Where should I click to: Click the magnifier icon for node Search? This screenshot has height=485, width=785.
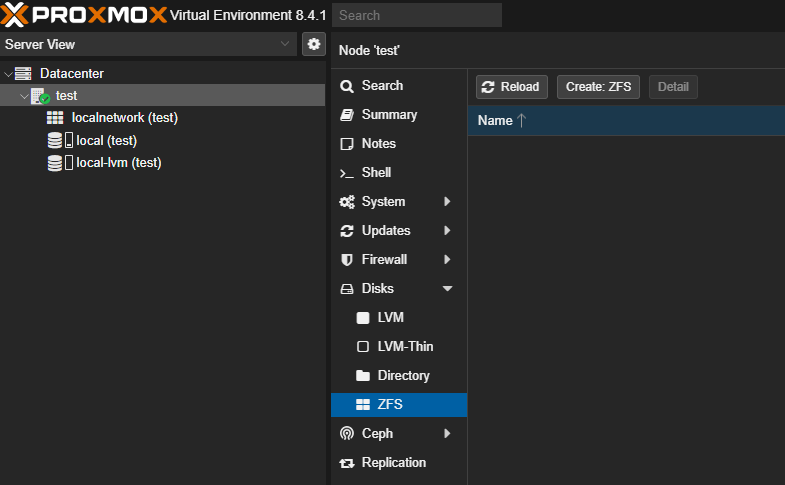pos(346,86)
